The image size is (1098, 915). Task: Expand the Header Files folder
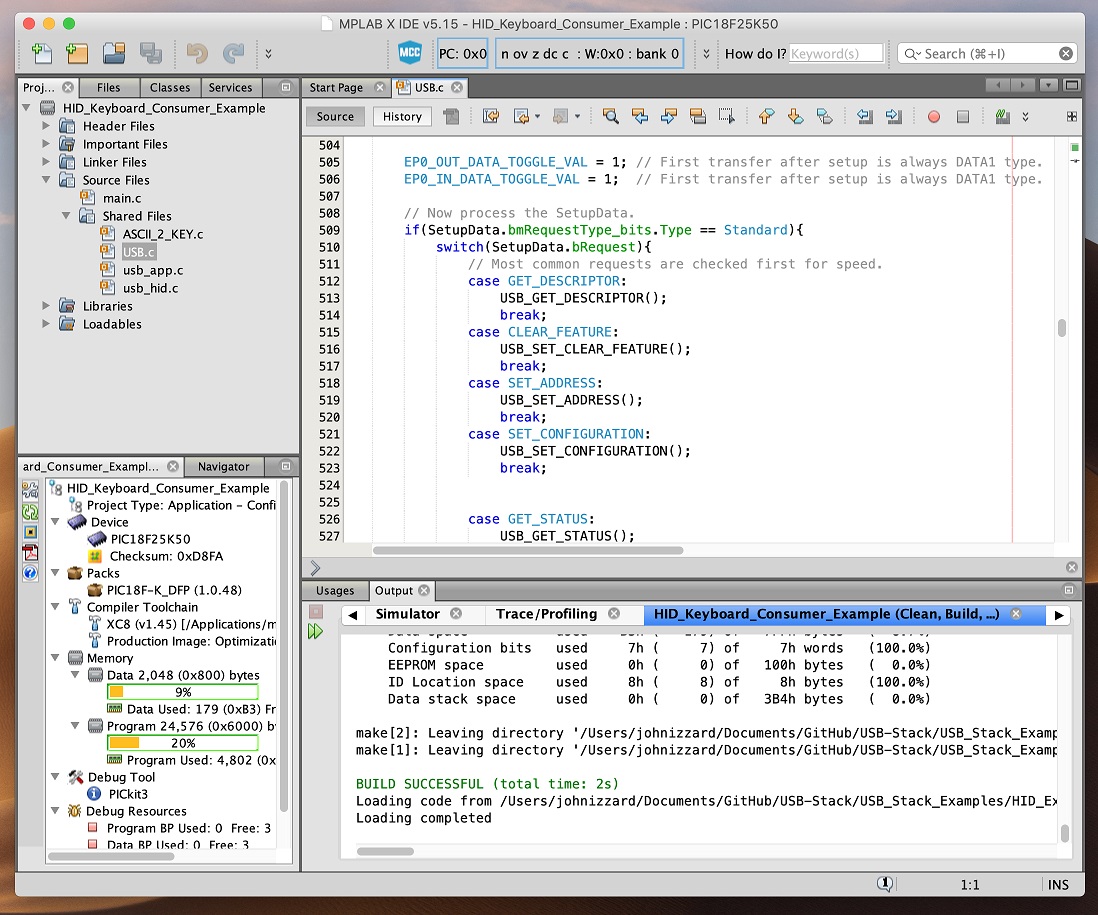coord(46,126)
